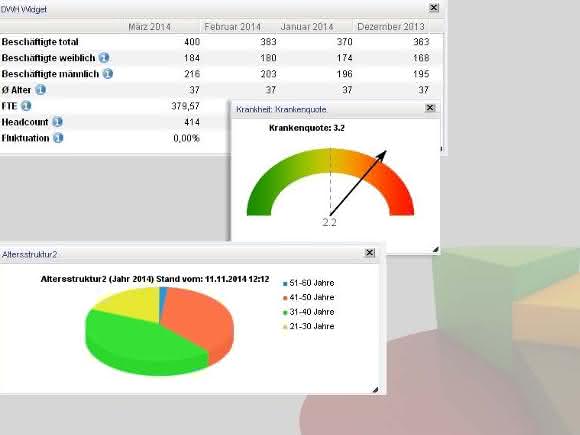Click the DWH Widget title bar label
The width and height of the screenshot is (580, 435).
(23, 10)
